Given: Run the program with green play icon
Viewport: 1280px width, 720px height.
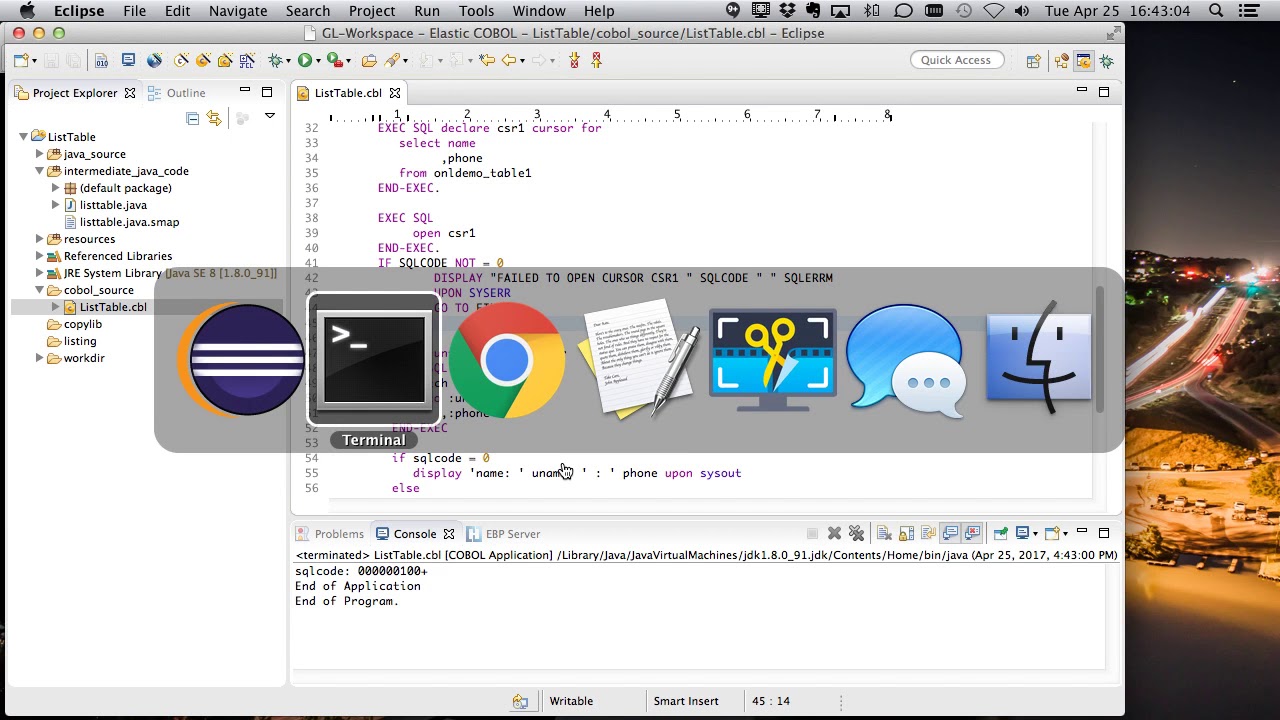Looking at the screenshot, I should [x=304, y=61].
